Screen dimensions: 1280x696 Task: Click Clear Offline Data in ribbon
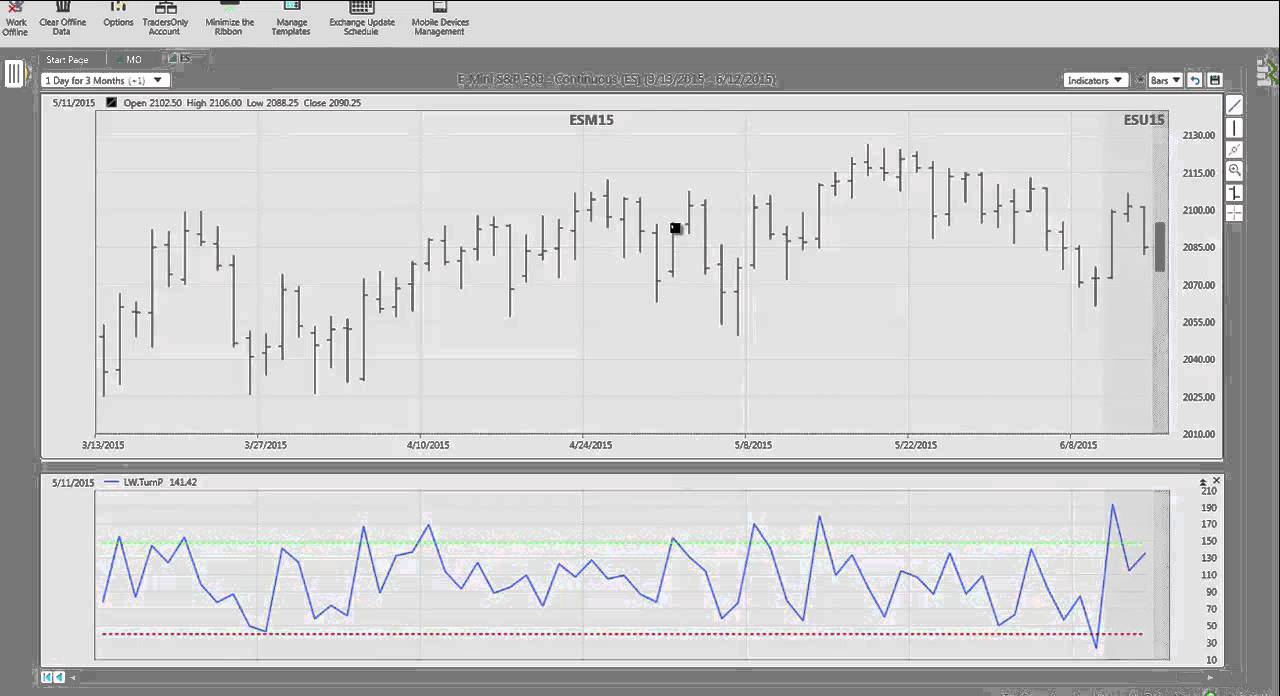(x=62, y=20)
